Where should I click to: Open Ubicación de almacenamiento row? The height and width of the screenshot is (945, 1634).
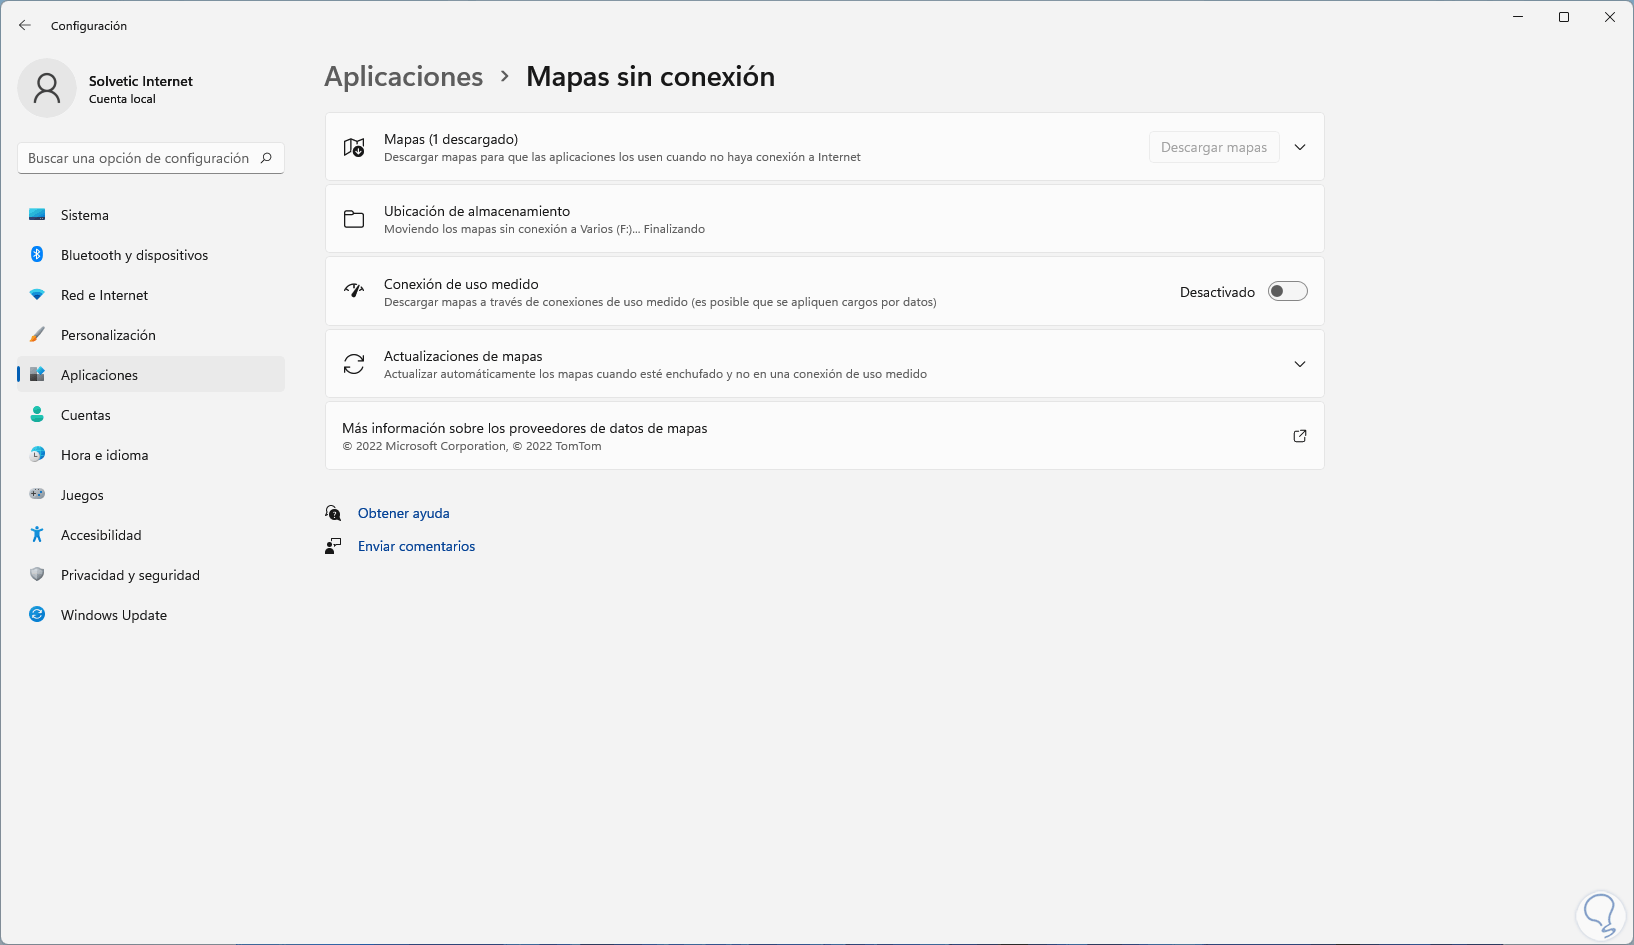[824, 219]
